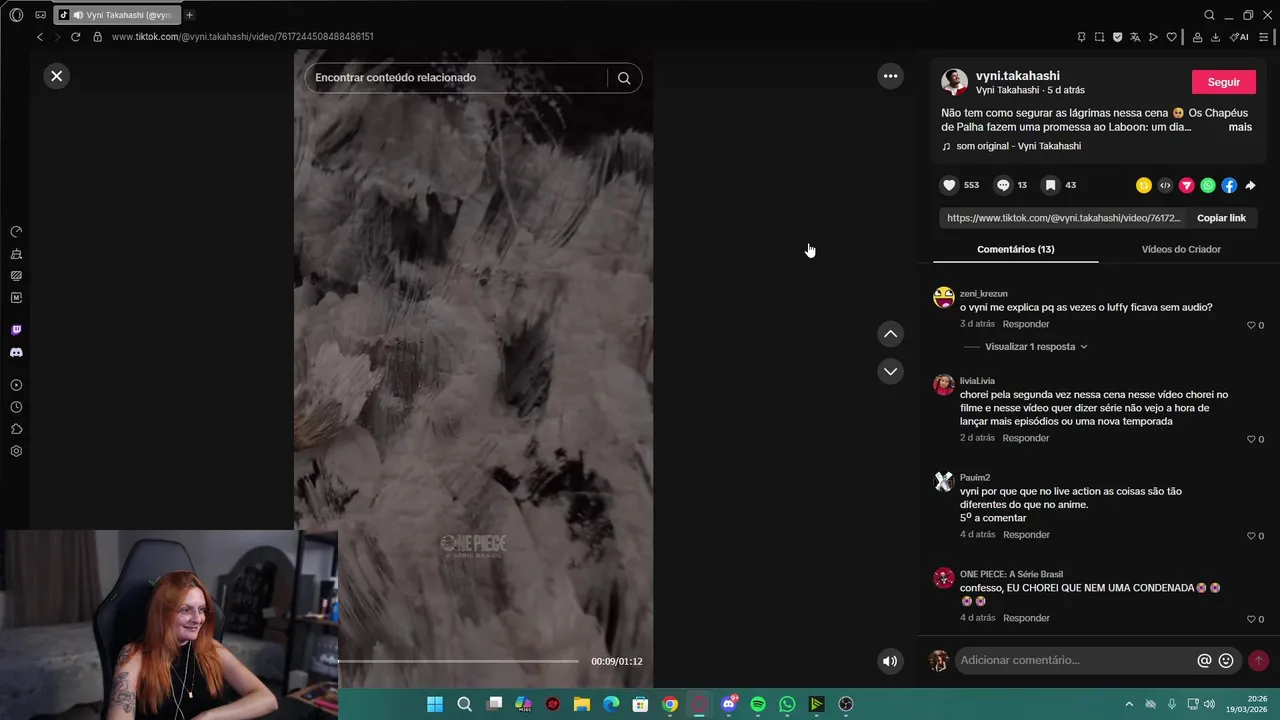Image resolution: width=1280 pixels, height=720 pixels.
Task: Open 'som original - Vyni Takahashi' sound link
Action: click(x=1018, y=146)
